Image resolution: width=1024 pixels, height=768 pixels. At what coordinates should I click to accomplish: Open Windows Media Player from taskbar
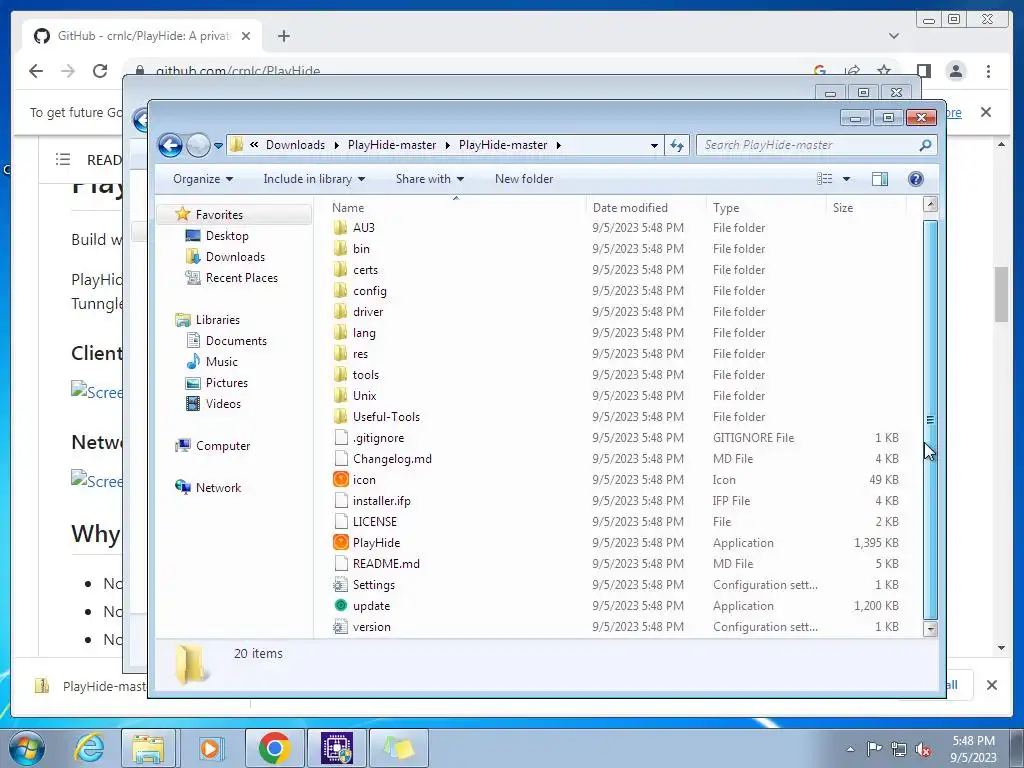click(210, 748)
